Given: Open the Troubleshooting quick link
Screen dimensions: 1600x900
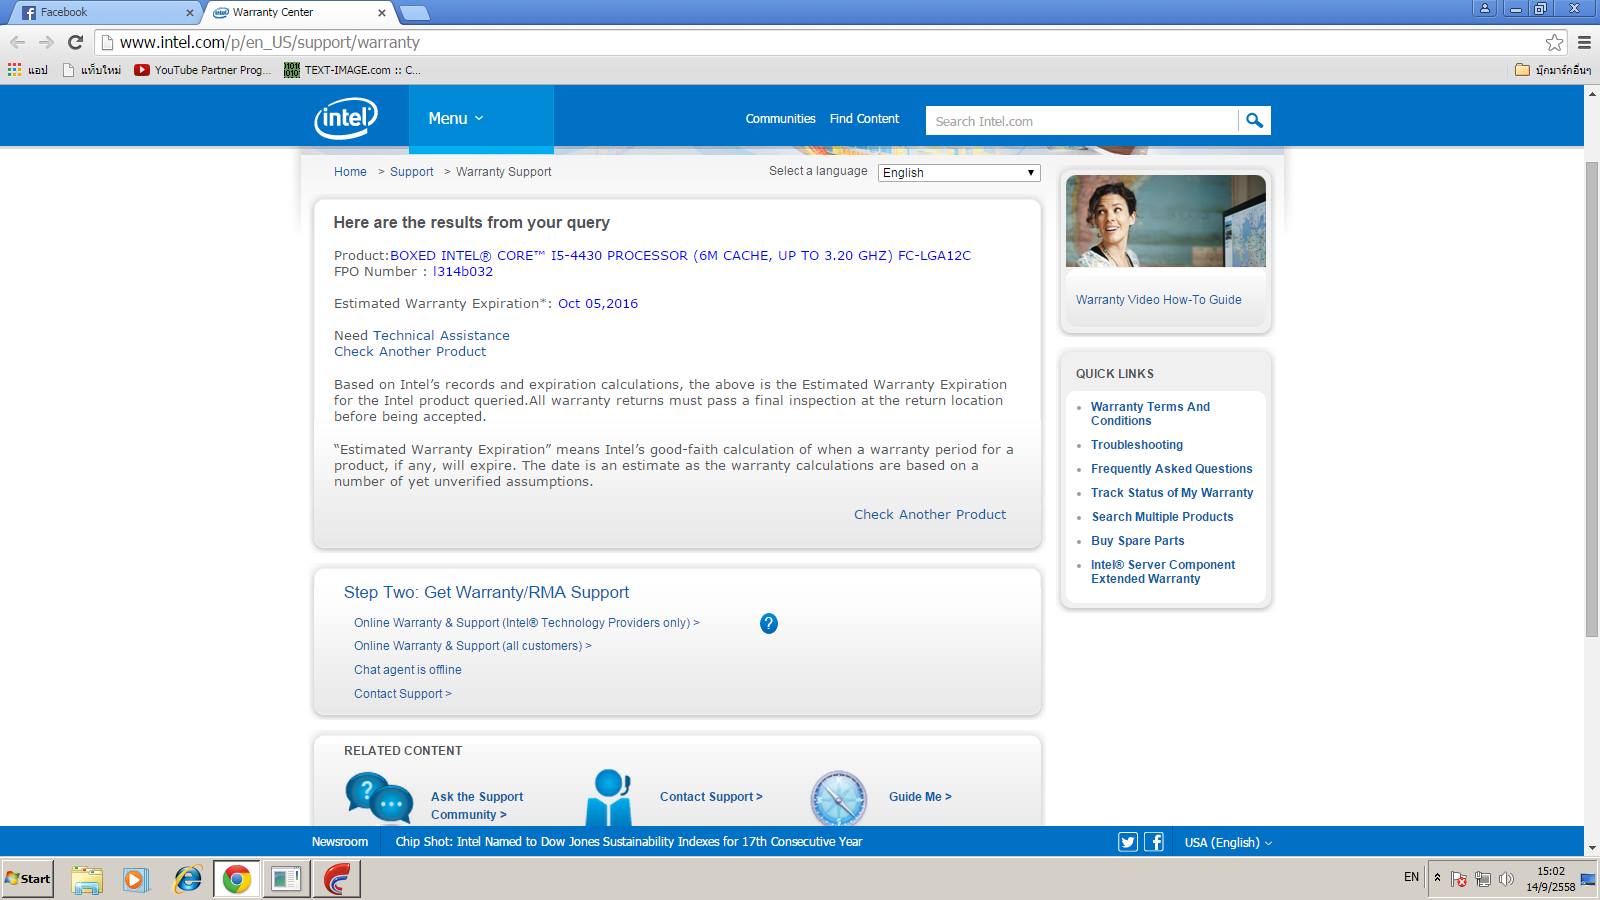Looking at the screenshot, I should [x=1137, y=445].
